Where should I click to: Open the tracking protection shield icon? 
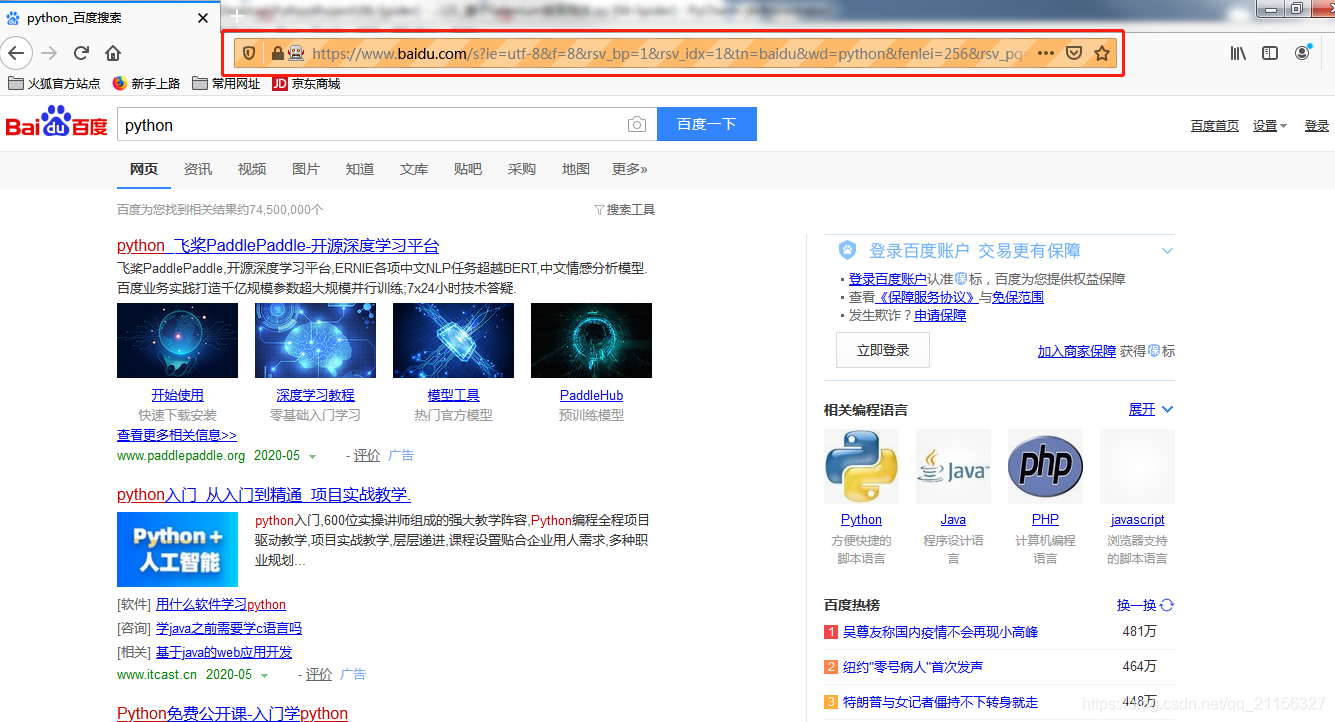[x=250, y=53]
